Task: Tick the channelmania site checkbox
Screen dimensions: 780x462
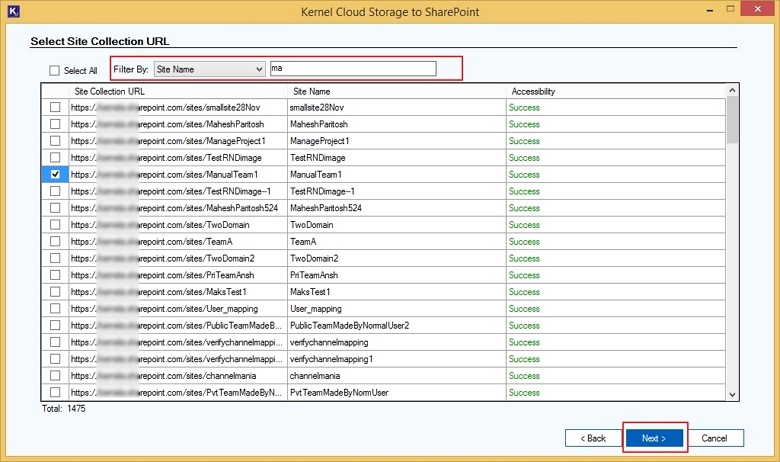Action: pyautogui.click(x=55, y=375)
